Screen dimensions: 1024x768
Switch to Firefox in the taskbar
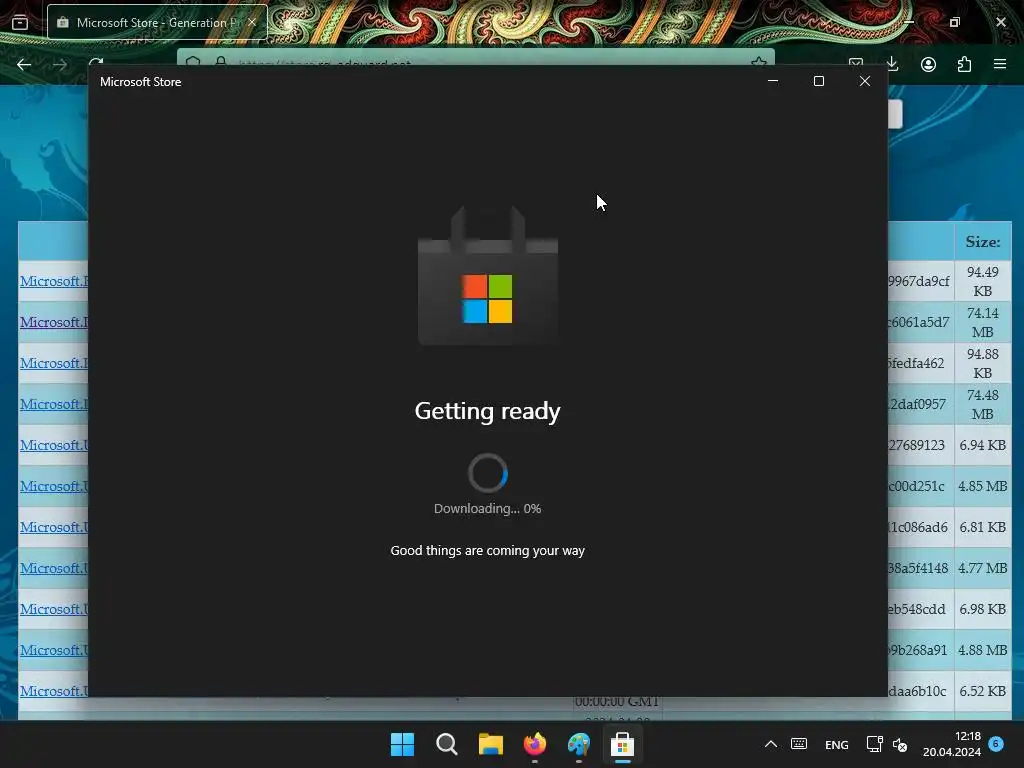535,744
